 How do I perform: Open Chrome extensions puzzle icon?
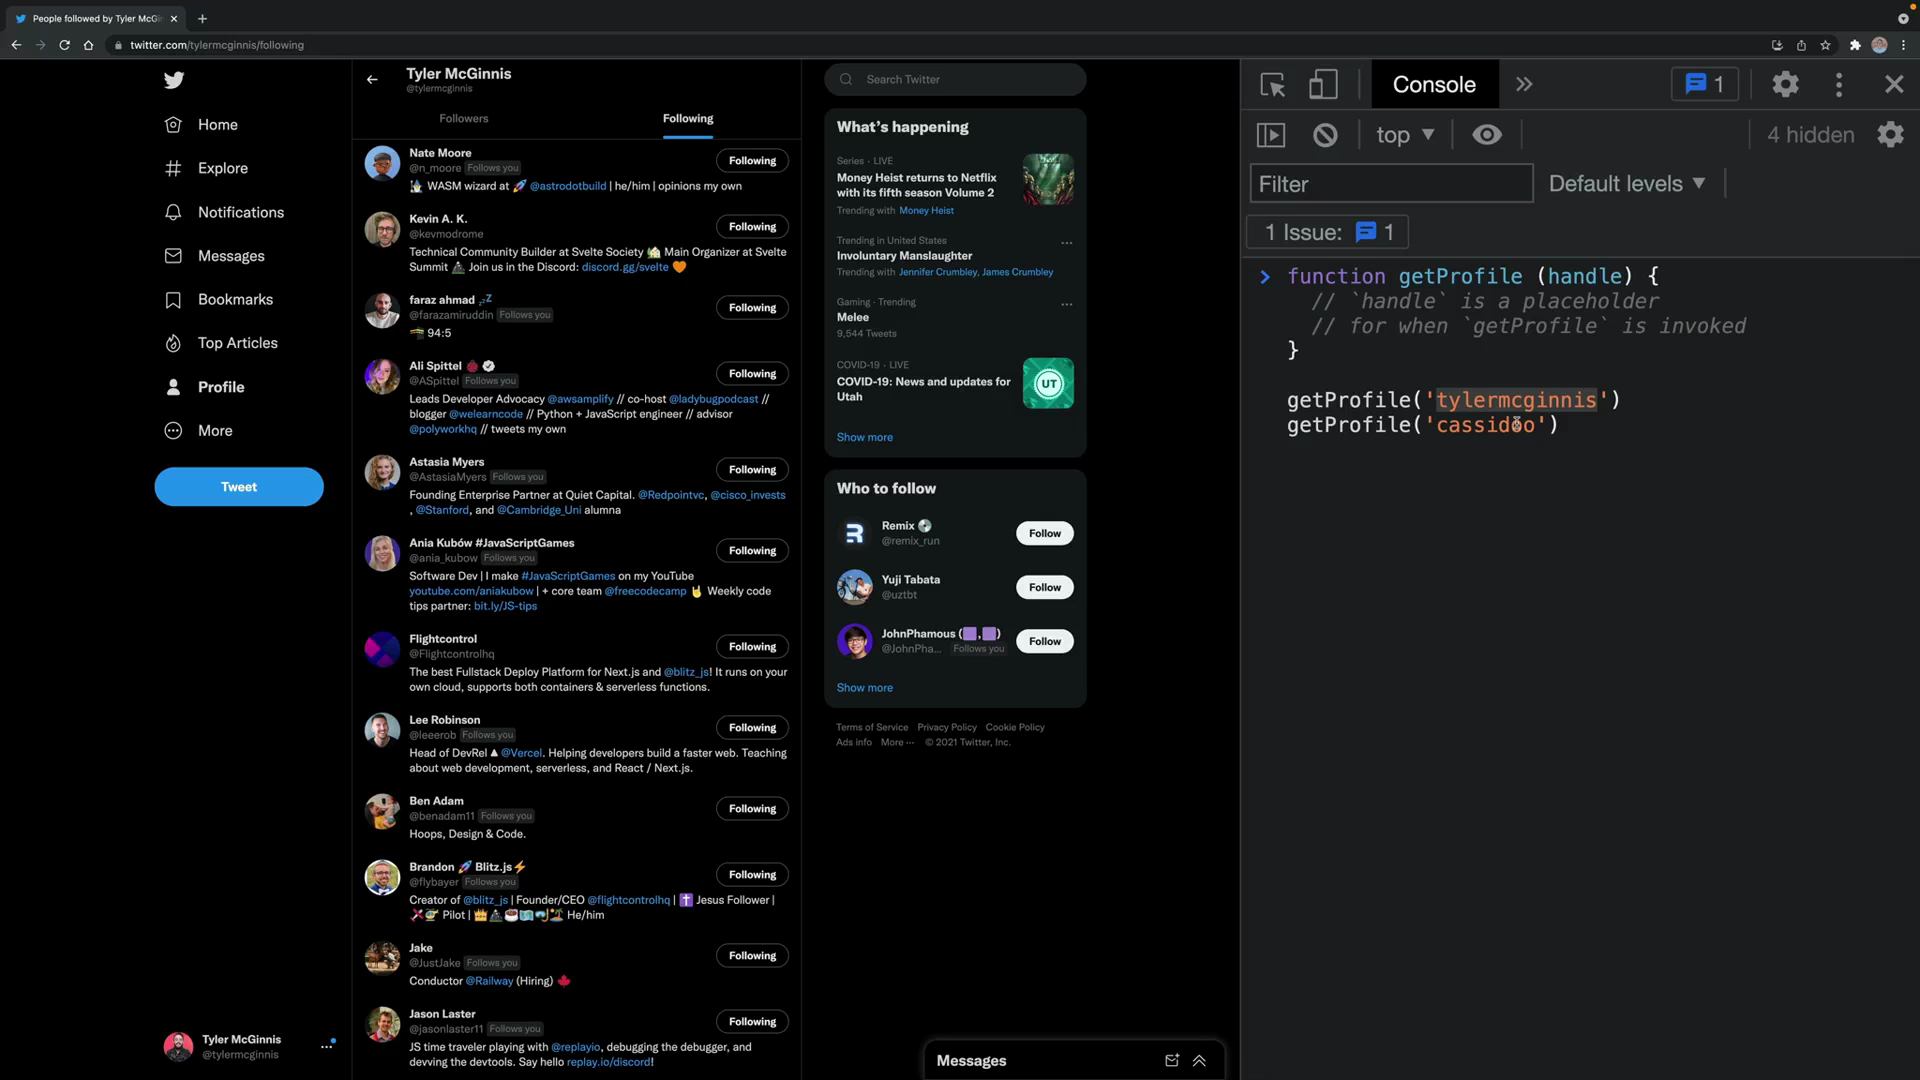(x=1855, y=45)
